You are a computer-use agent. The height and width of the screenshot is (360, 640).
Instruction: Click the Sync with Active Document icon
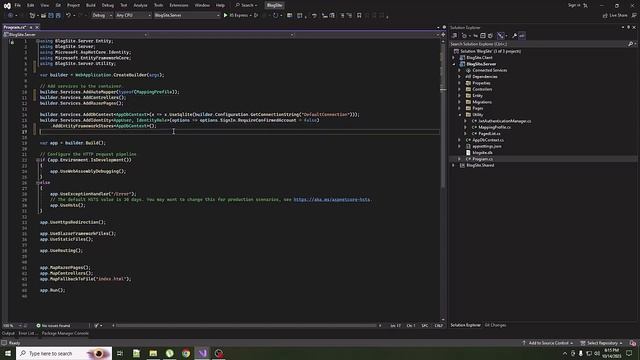tap(476, 36)
